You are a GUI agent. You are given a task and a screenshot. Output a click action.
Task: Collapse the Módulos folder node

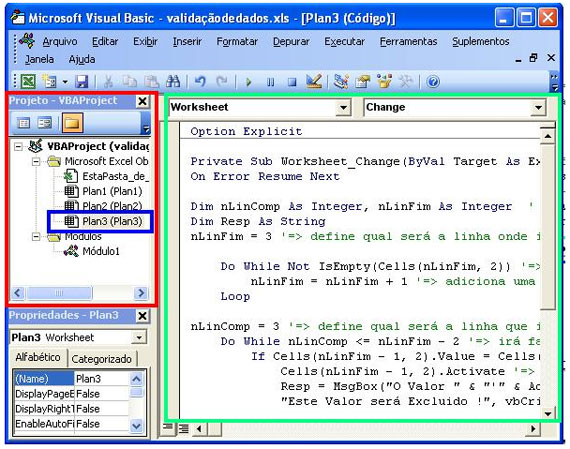click(36, 237)
